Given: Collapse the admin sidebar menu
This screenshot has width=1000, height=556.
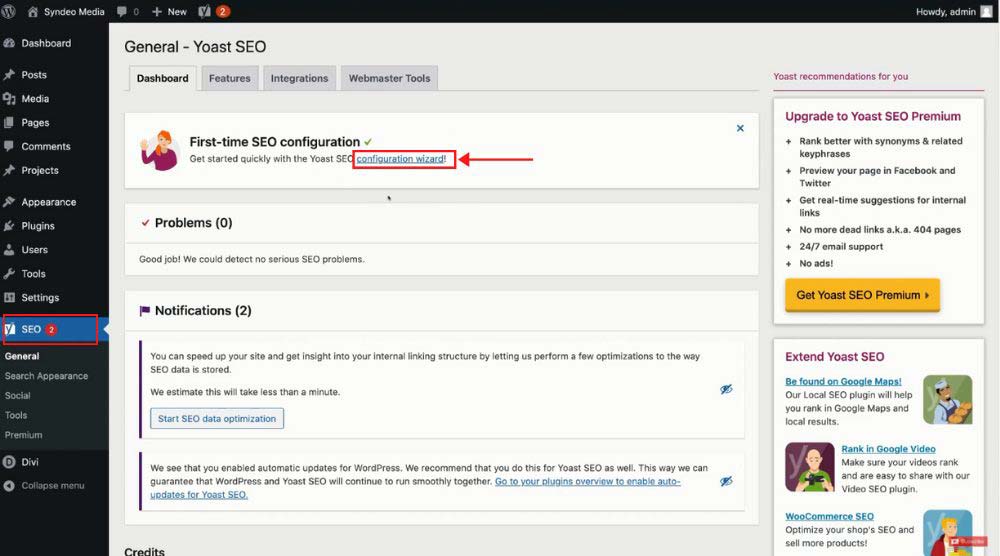Looking at the screenshot, I should [x=52, y=486].
